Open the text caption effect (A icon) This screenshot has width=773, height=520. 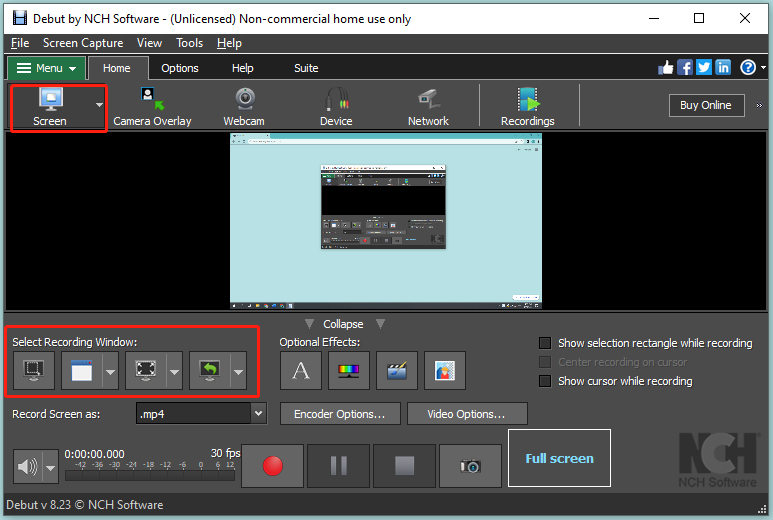click(301, 371)
